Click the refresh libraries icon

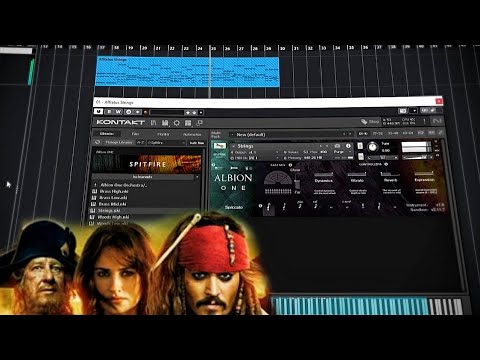pos(97,142)
